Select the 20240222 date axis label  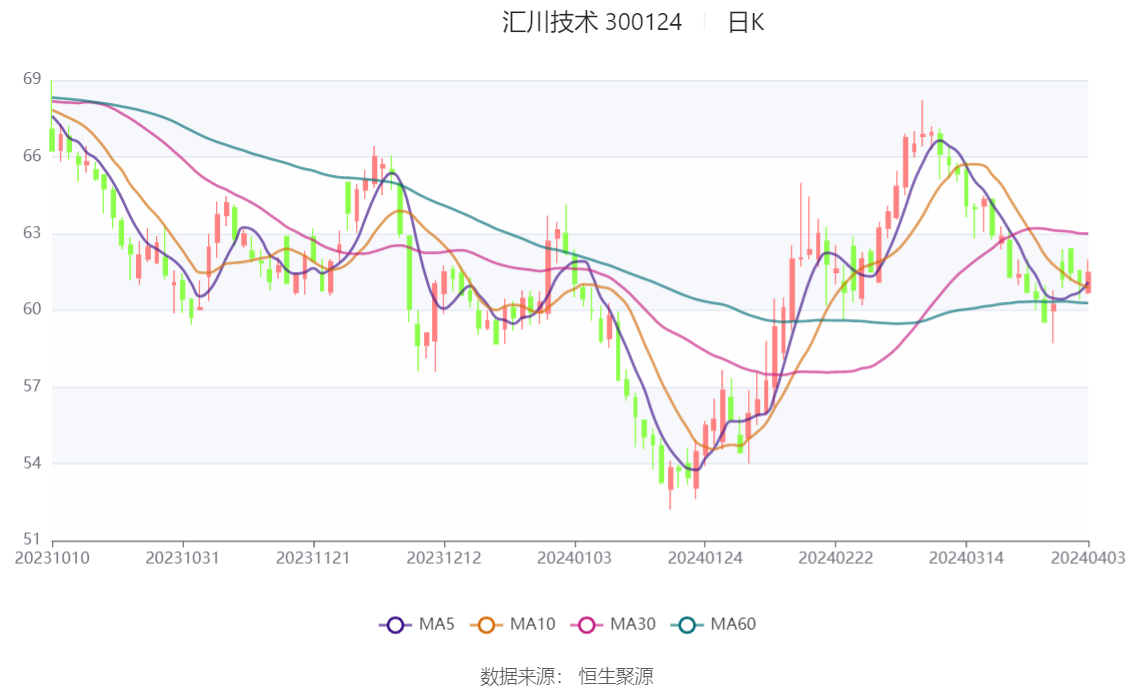point(835,558)
